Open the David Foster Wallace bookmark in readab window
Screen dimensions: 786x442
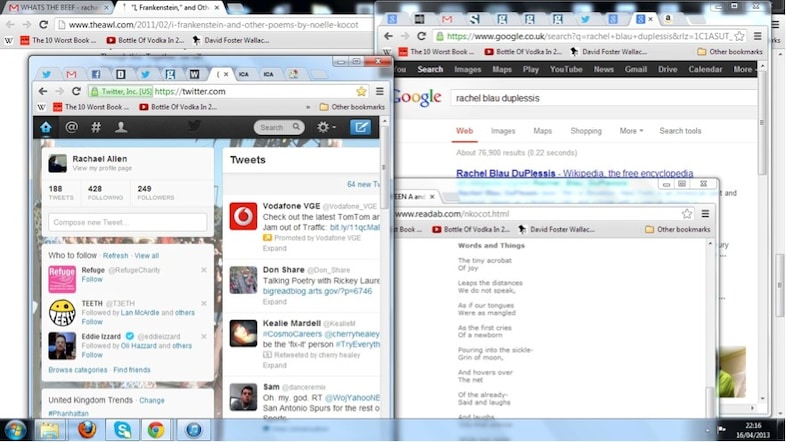pyautogui.click(x=557, y=230)
